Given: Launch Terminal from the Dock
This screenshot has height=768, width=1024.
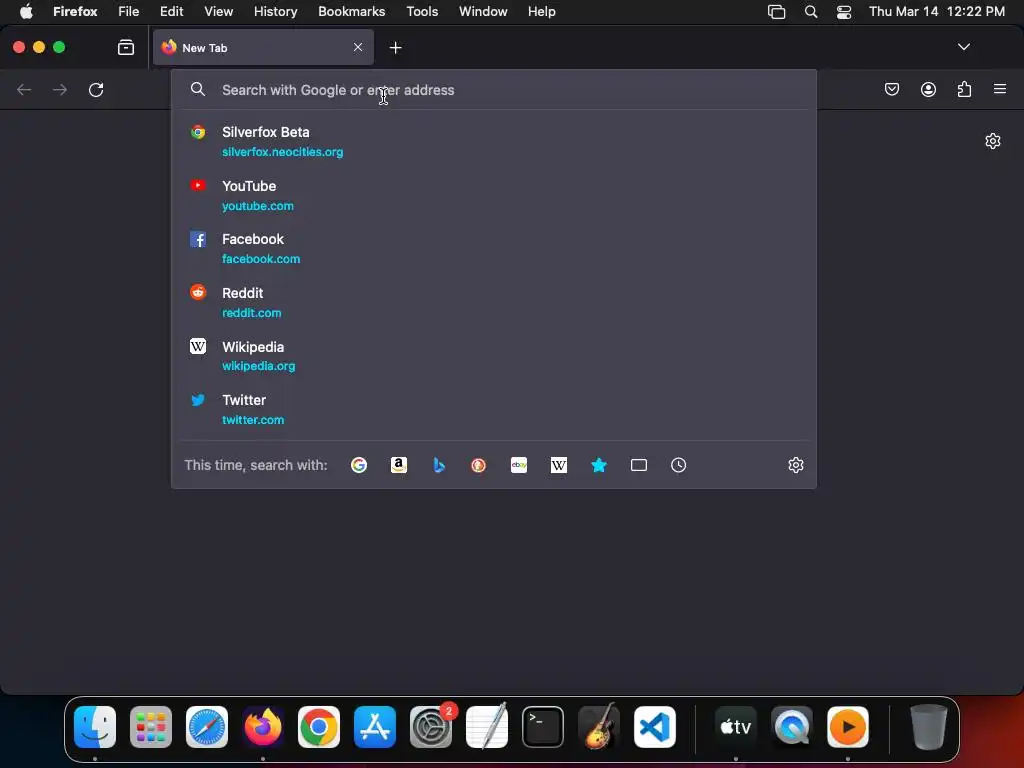Looking at the screenshot, I should point(543,727).
